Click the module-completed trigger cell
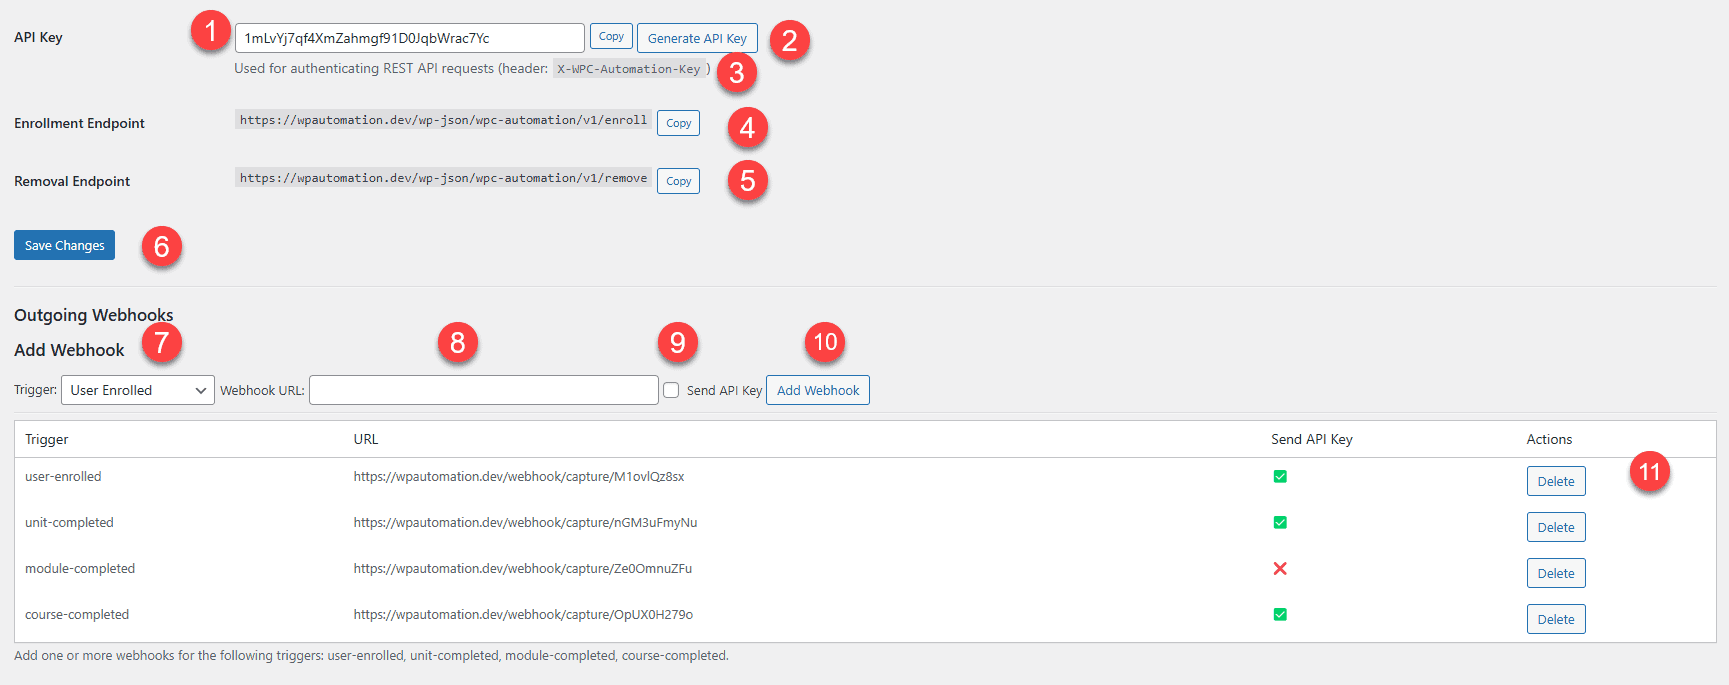 click(x=80, y=569)
